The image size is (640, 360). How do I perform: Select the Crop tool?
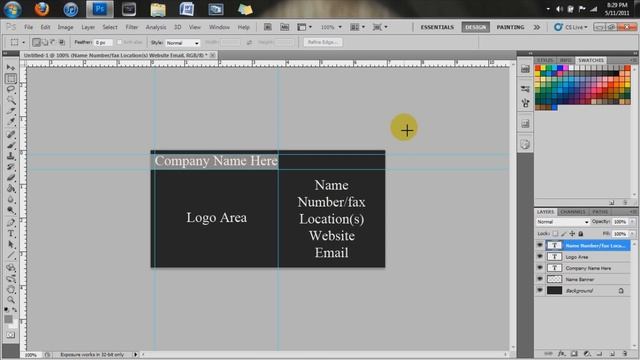tap(11, 111)
